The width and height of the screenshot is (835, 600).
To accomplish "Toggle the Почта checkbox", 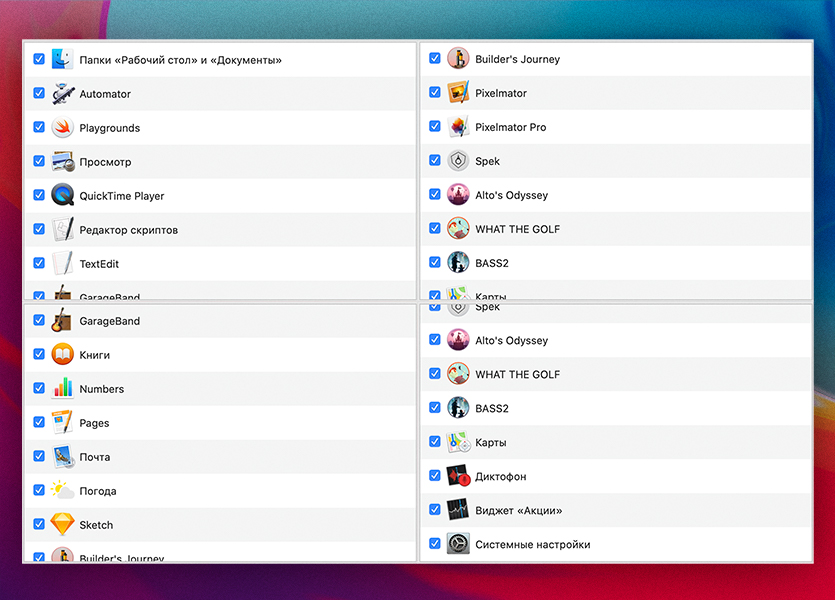I will tap(39, 456).
